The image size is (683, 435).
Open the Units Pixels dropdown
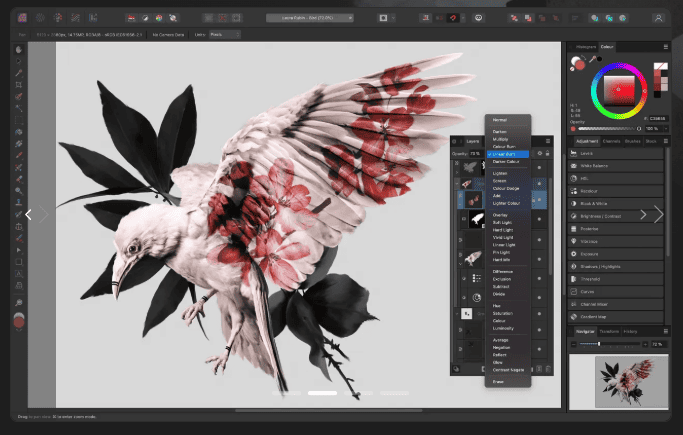(224, 34)
